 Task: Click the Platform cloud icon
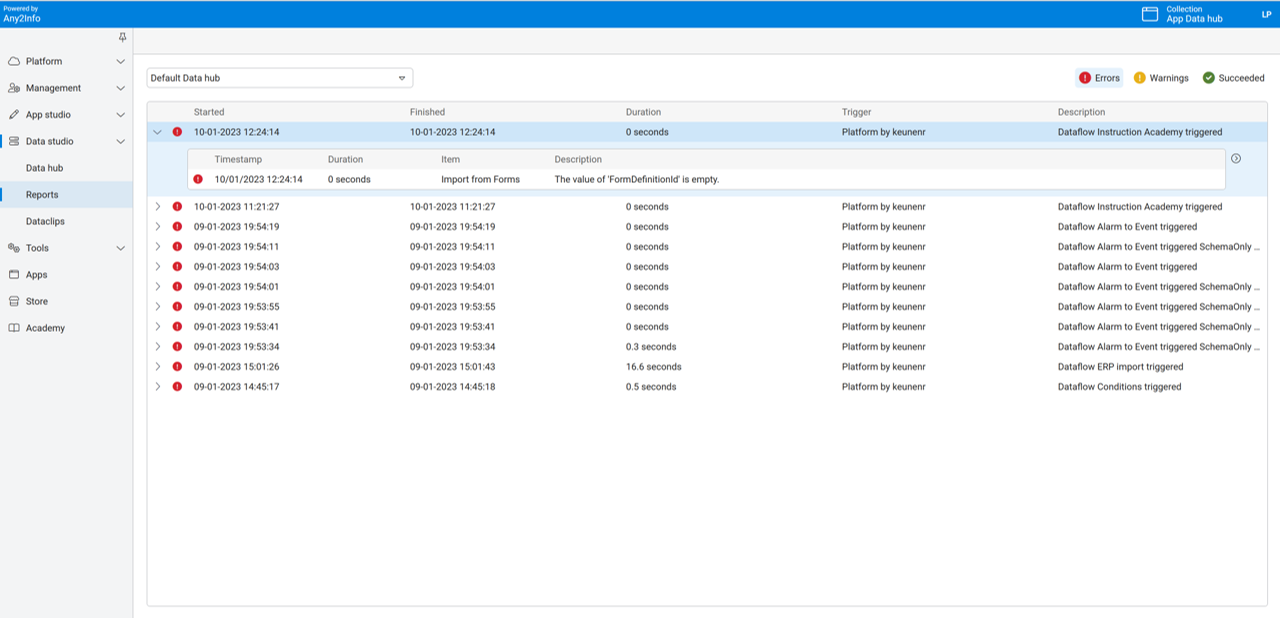(x=14, y=61)
